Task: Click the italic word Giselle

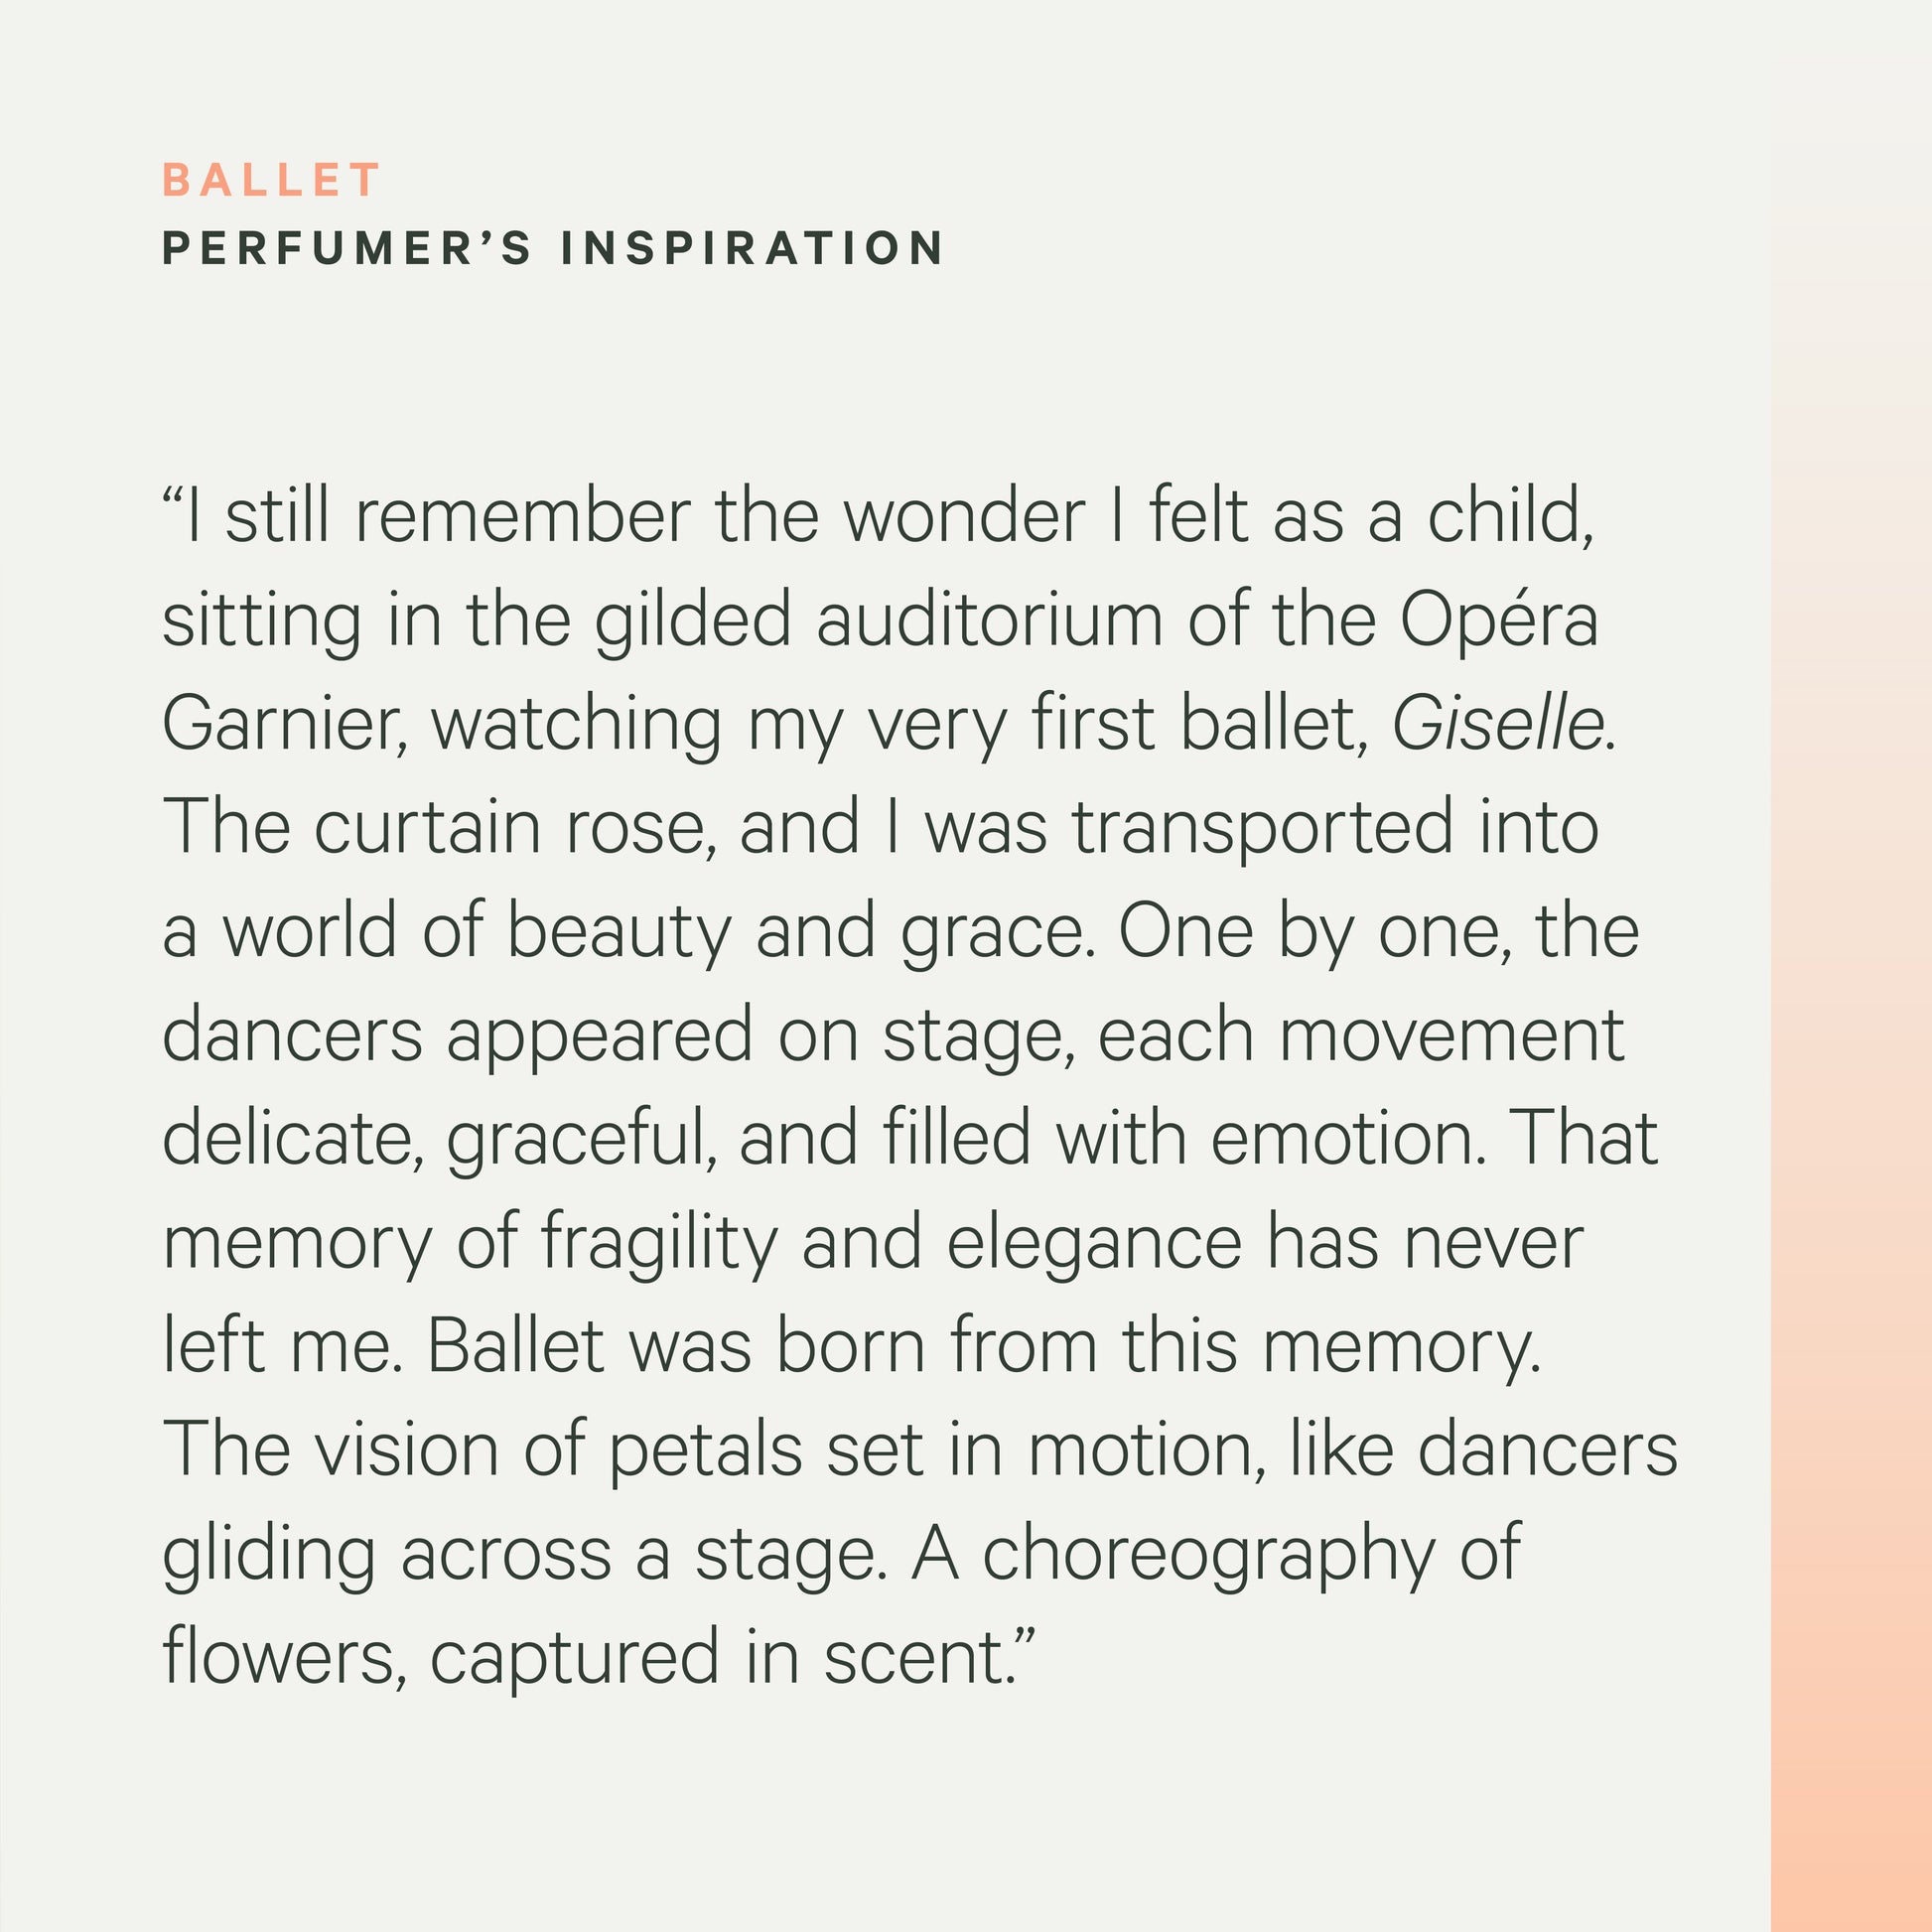Action: click(x=1498, y=724)
